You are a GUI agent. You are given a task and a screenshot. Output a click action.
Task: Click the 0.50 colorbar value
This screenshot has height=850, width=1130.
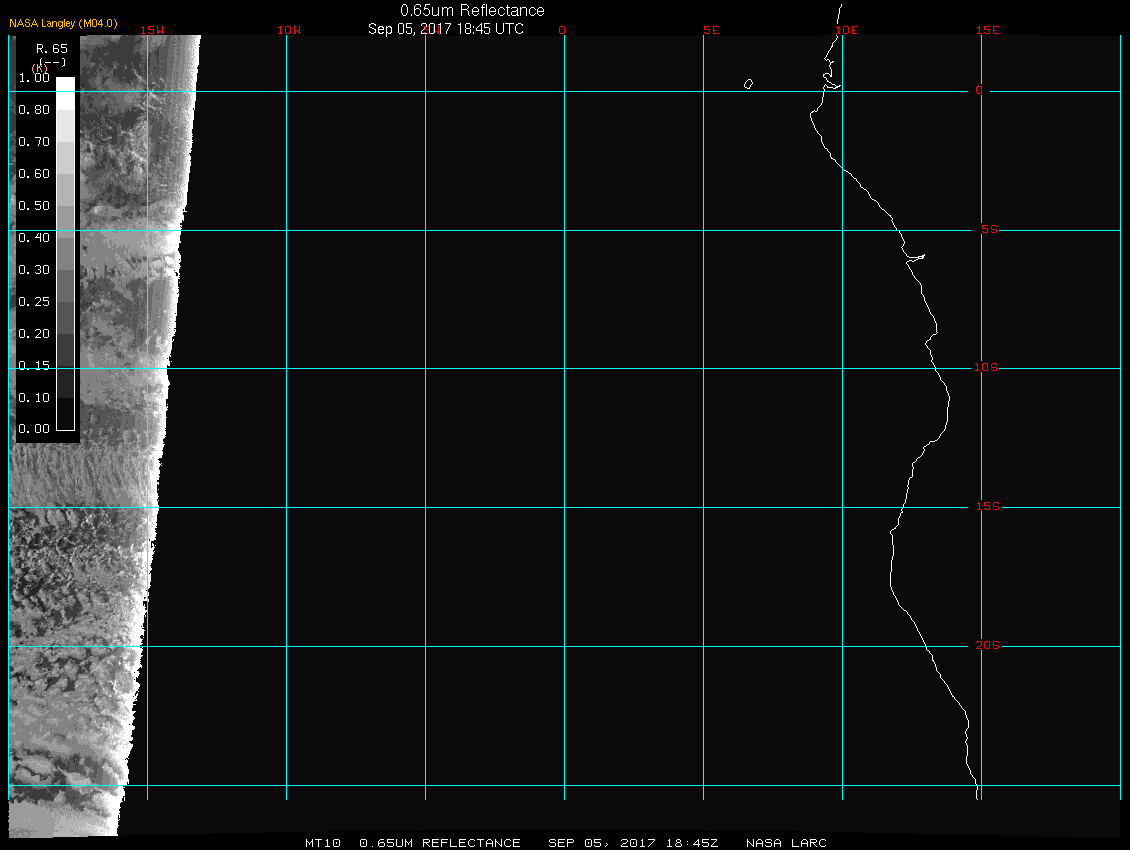pos(34,205)
